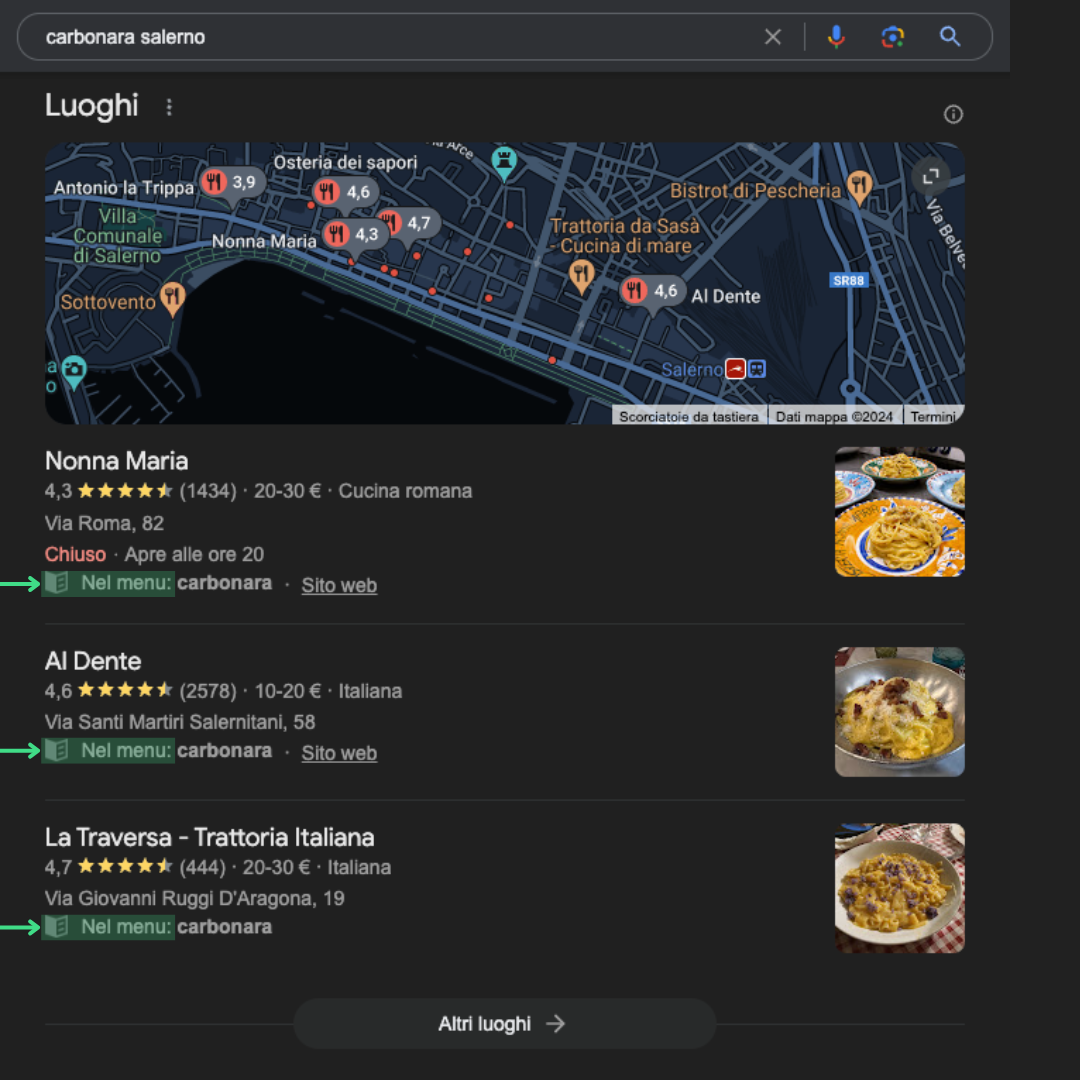This screenshot has width=1080, height=1080.
Task: Open Scorciatoie da tastiera on the map
Action: click(688, 417)
